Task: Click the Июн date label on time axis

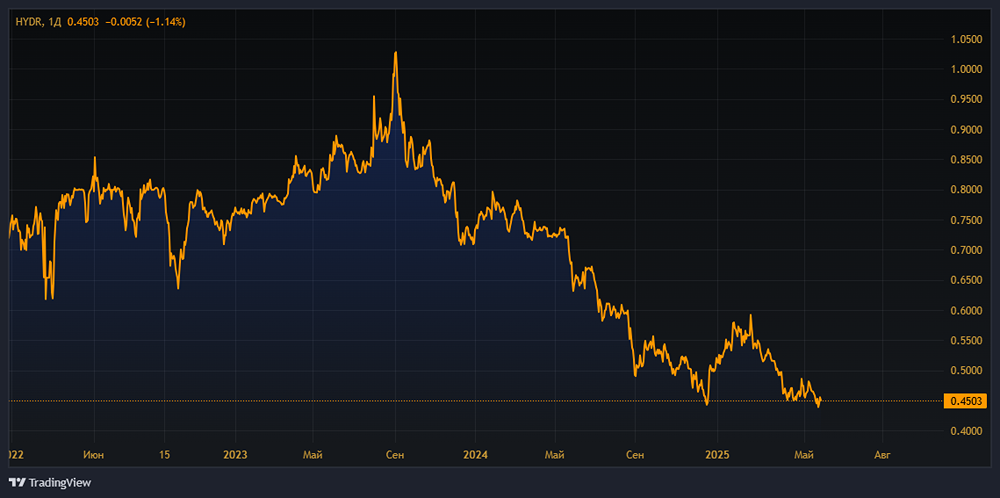Action: click(94, 455)
